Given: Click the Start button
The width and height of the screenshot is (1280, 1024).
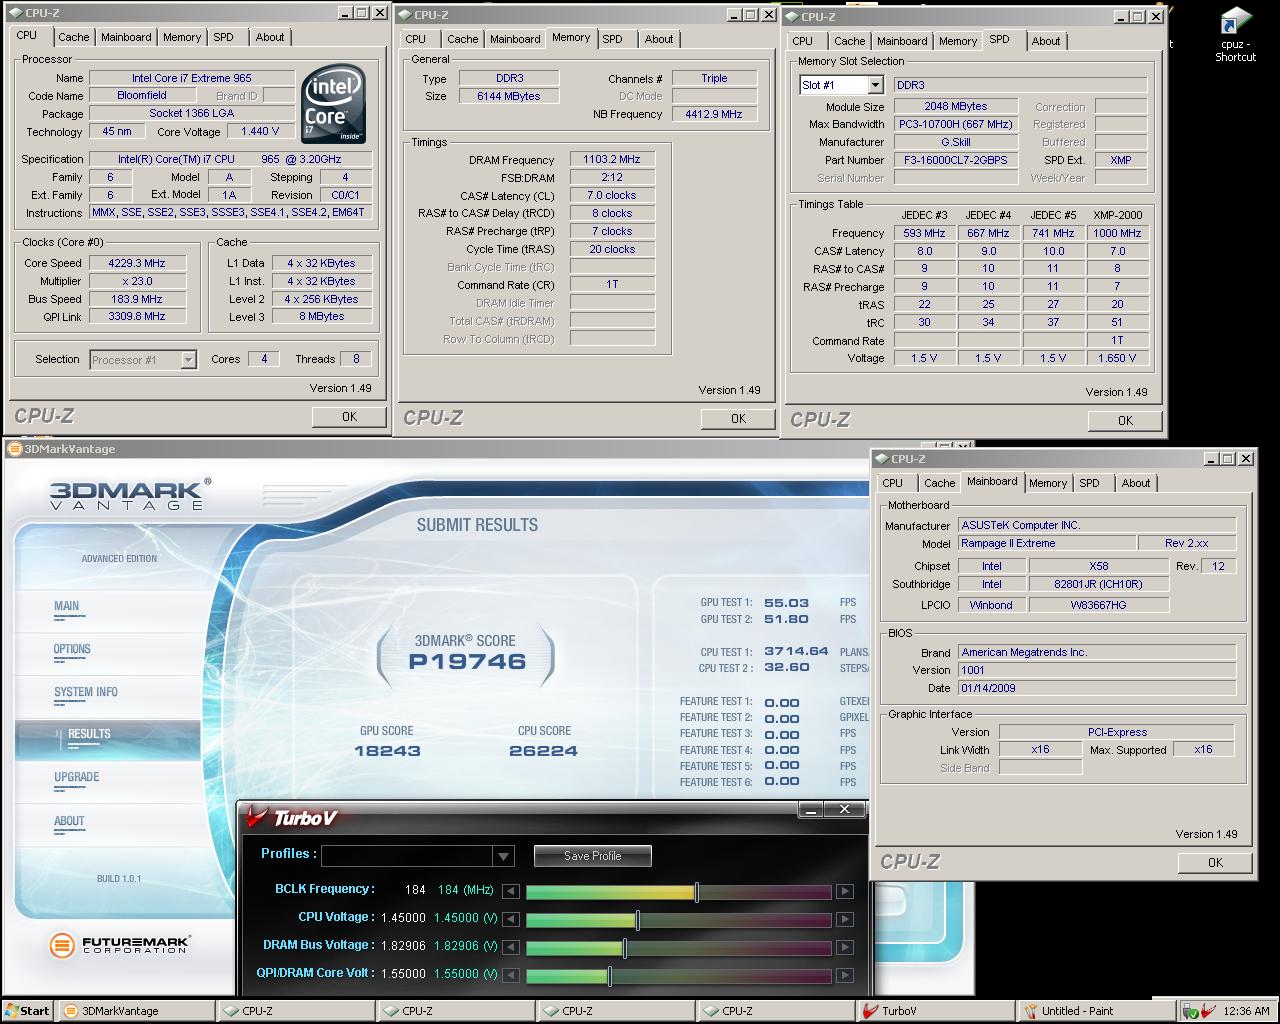Looking at the screenshot, I should [28, 1011].
